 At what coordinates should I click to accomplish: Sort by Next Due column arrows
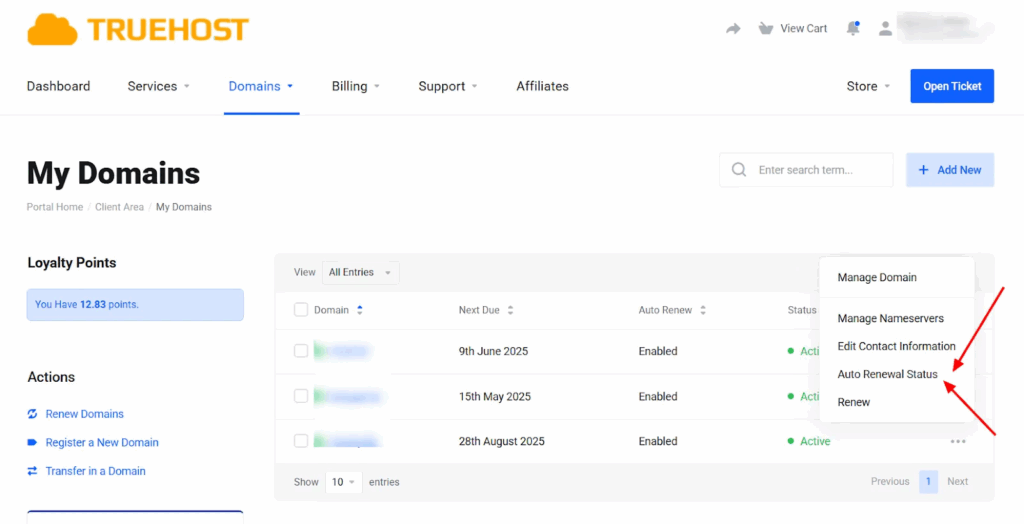click(511, 310)
